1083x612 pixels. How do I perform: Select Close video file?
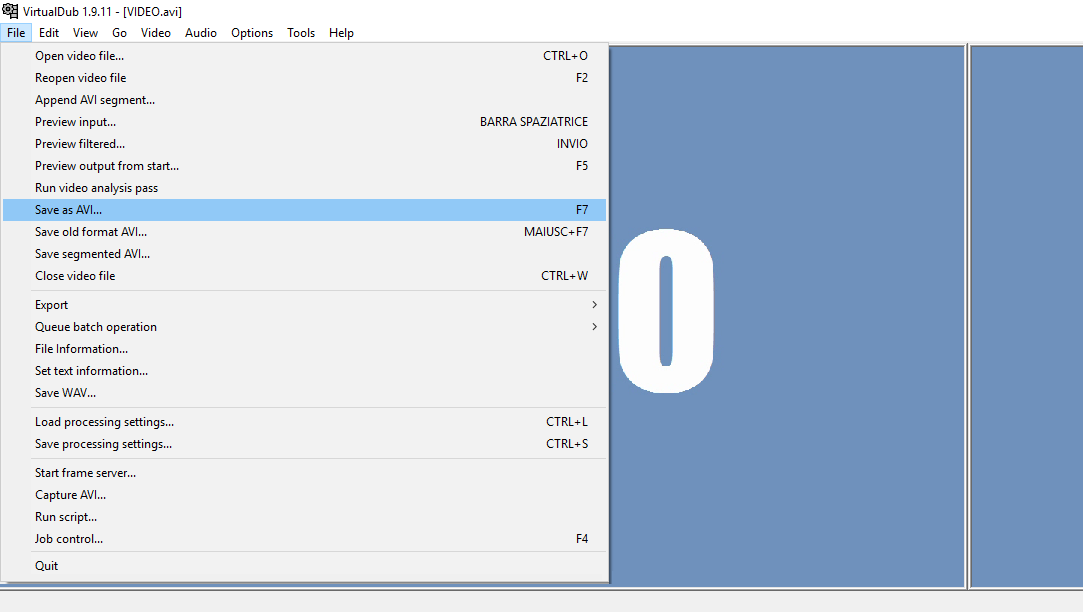(305, 276)
